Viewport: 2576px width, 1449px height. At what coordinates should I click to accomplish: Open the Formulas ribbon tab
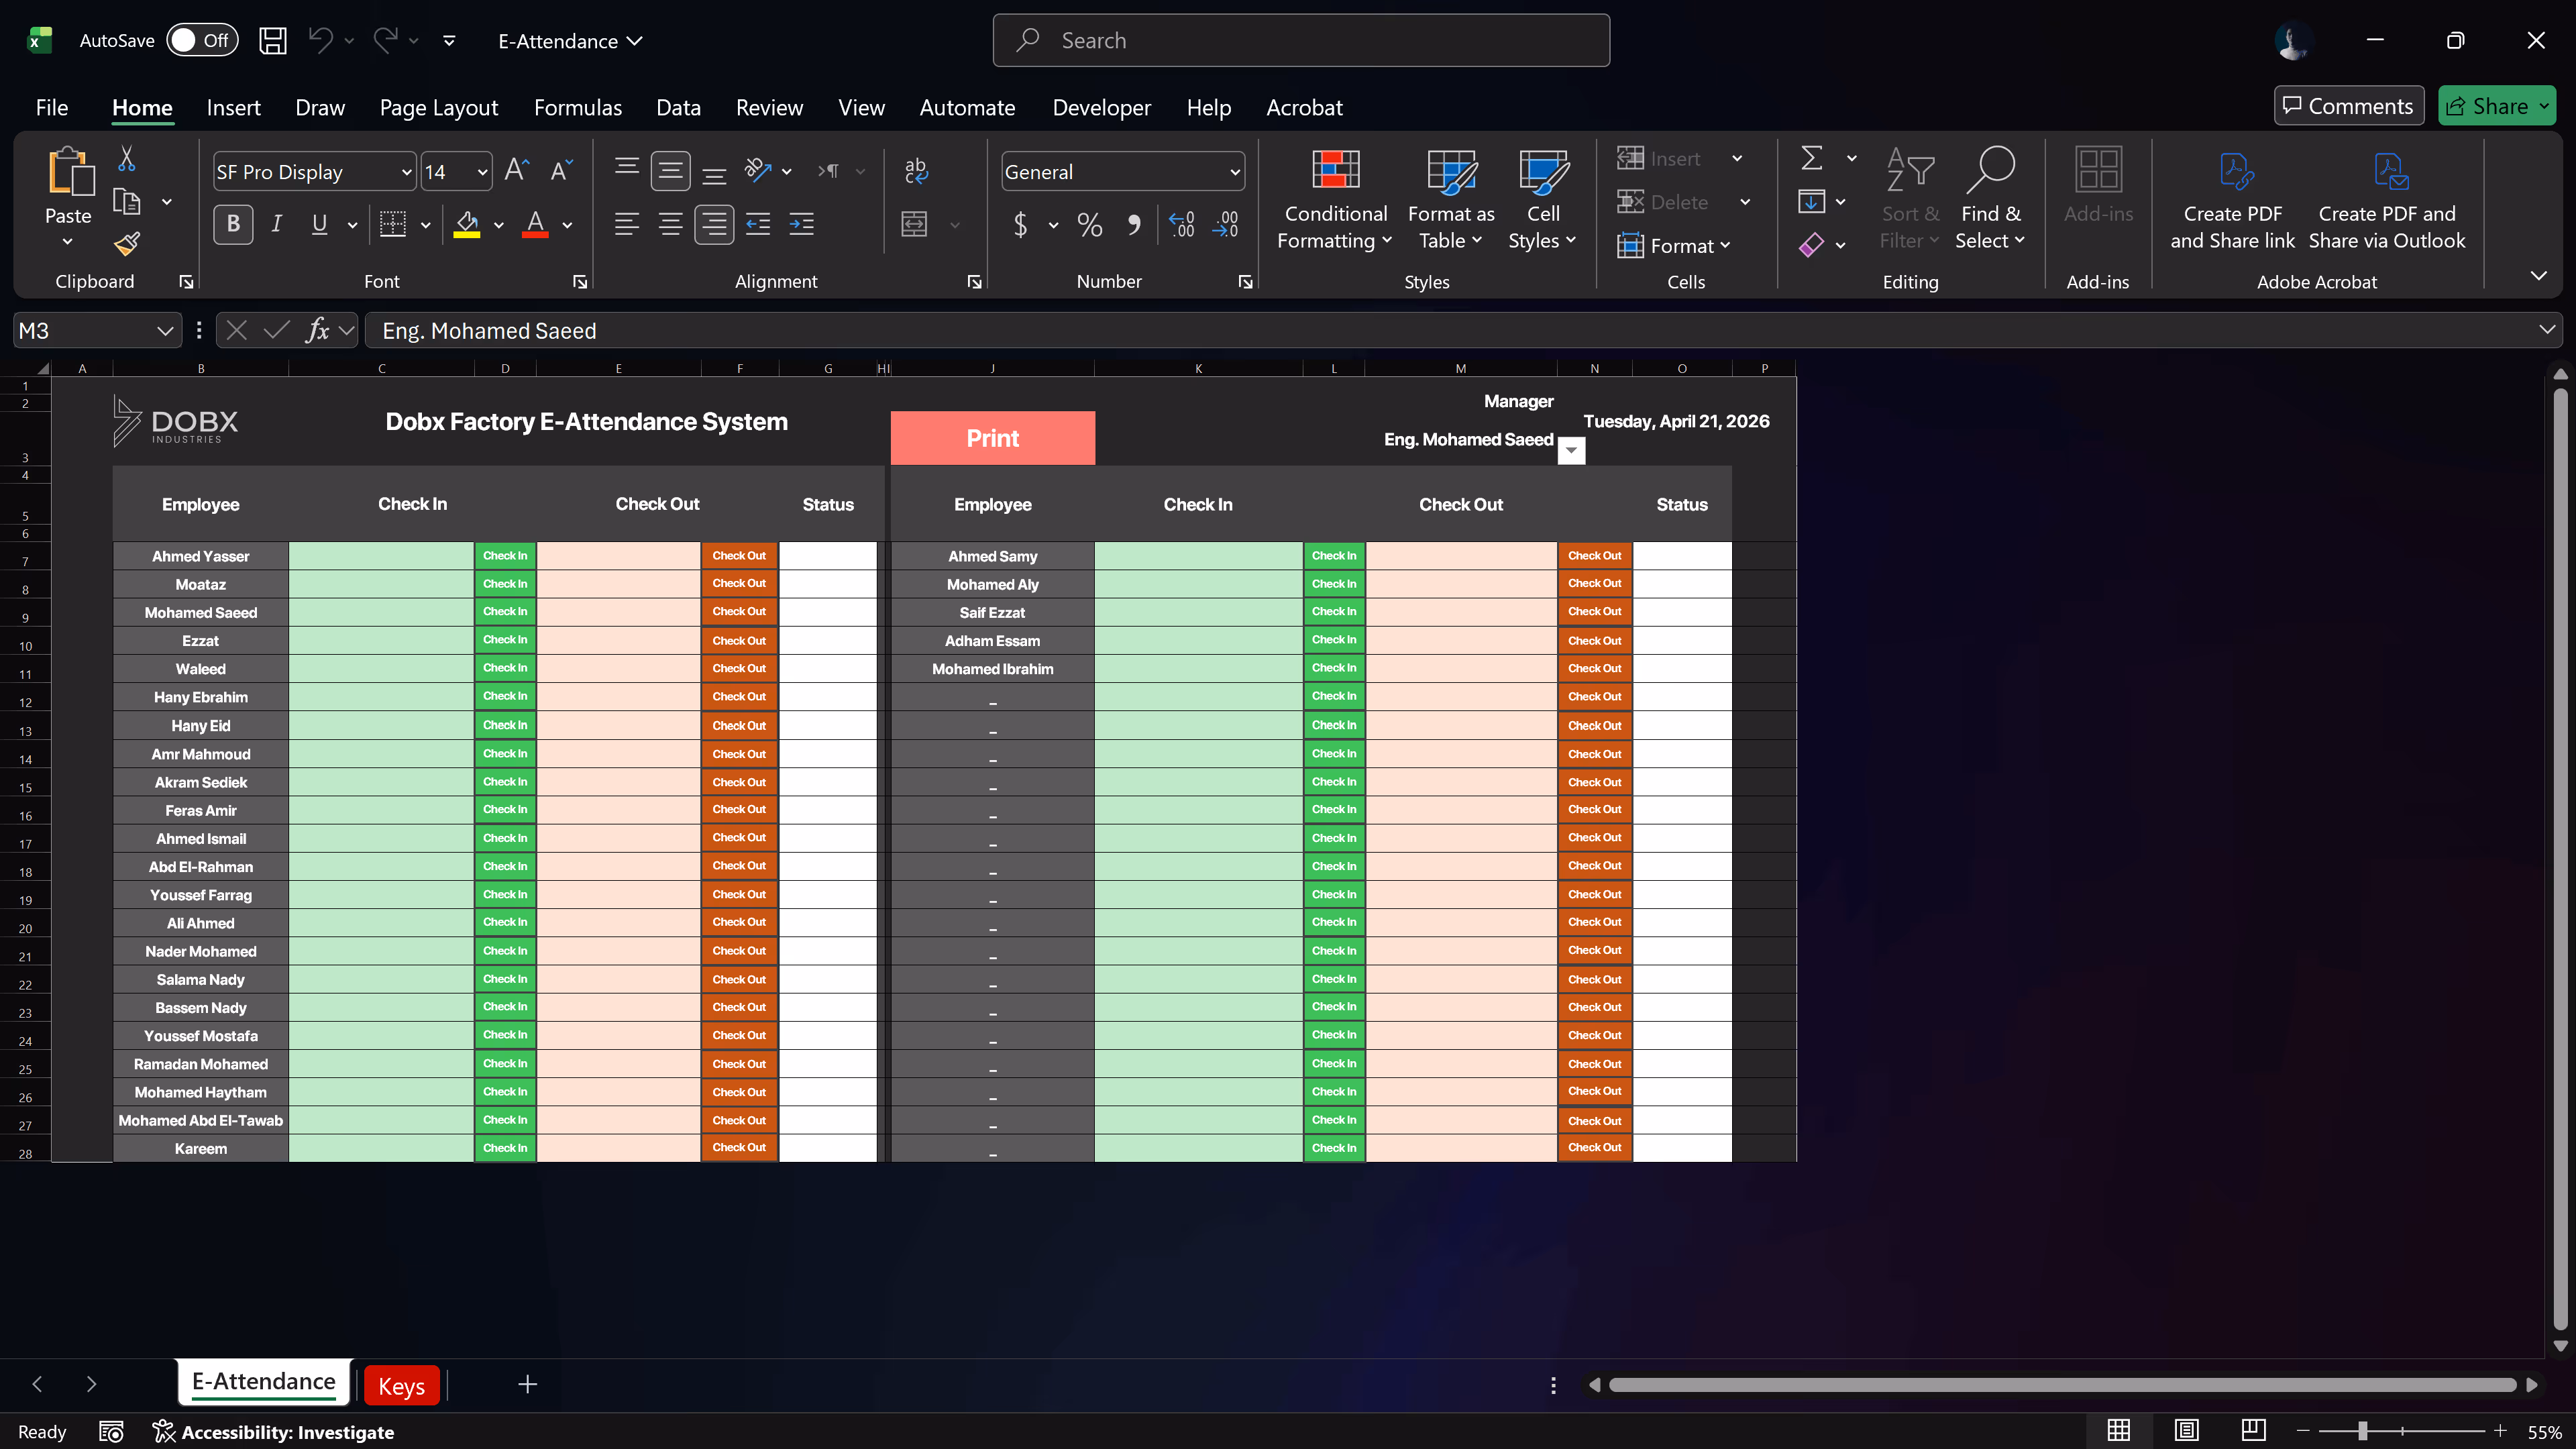[x=578, y=108]
